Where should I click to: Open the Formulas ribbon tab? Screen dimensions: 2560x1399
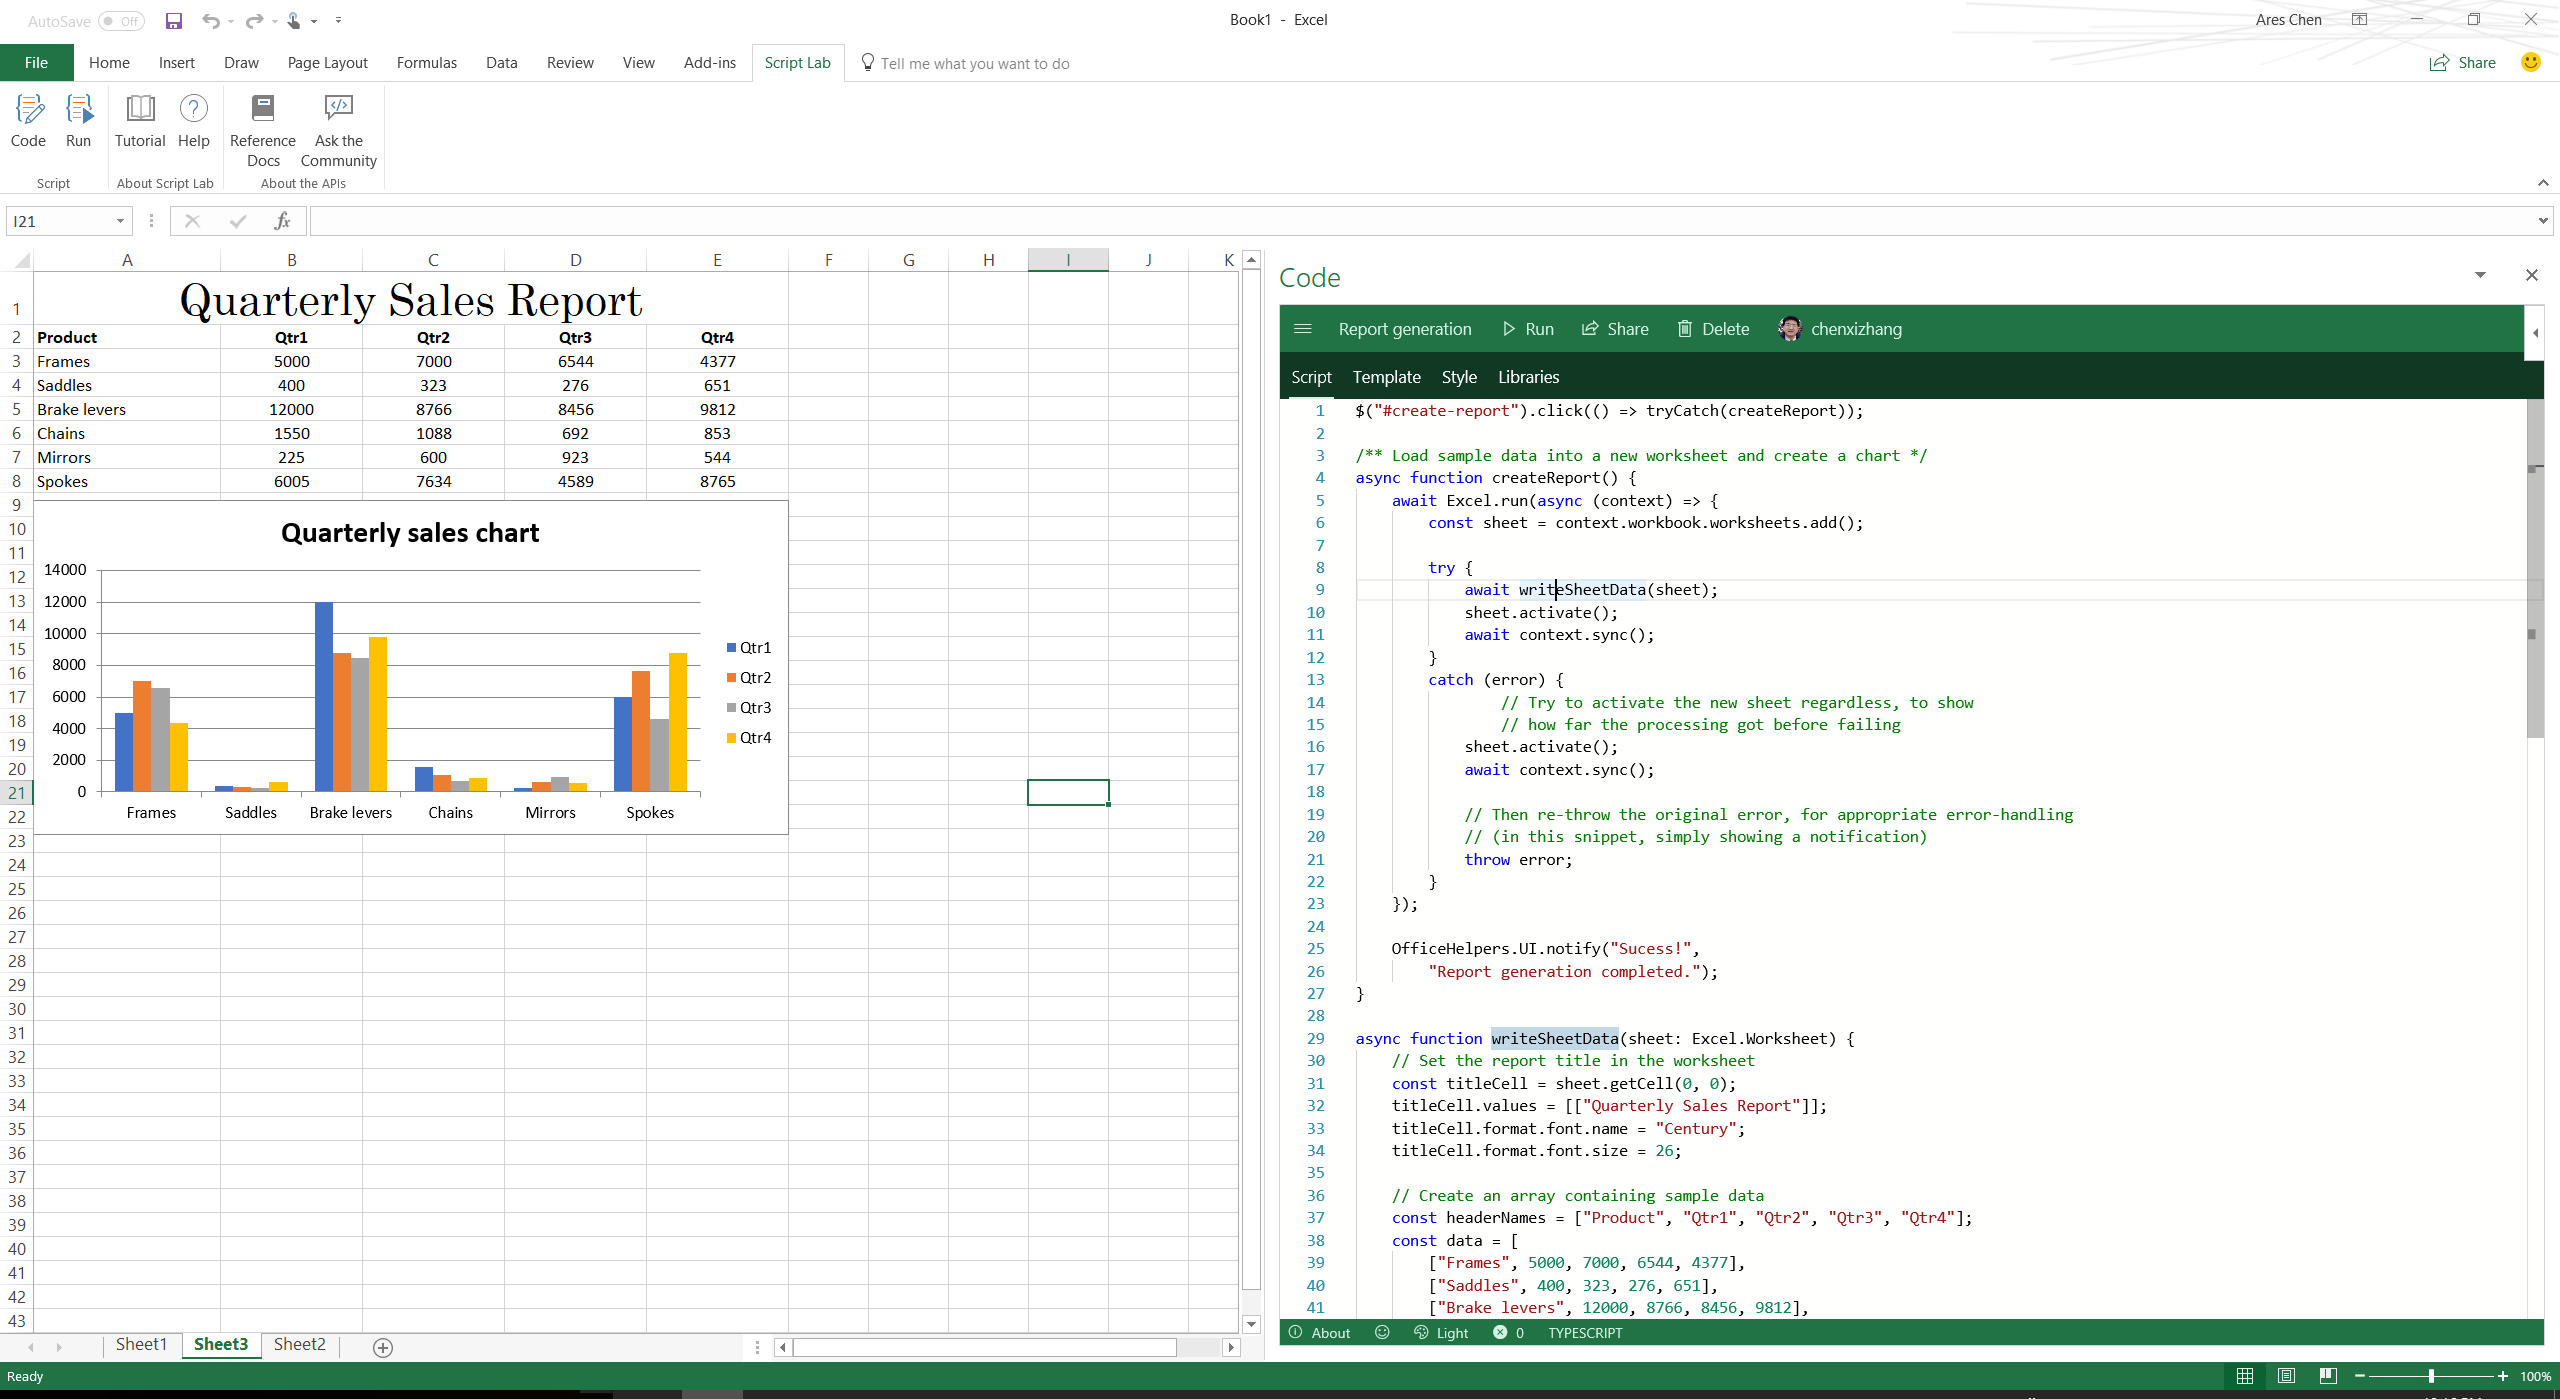pyautogui.click(x=426, y=62)
